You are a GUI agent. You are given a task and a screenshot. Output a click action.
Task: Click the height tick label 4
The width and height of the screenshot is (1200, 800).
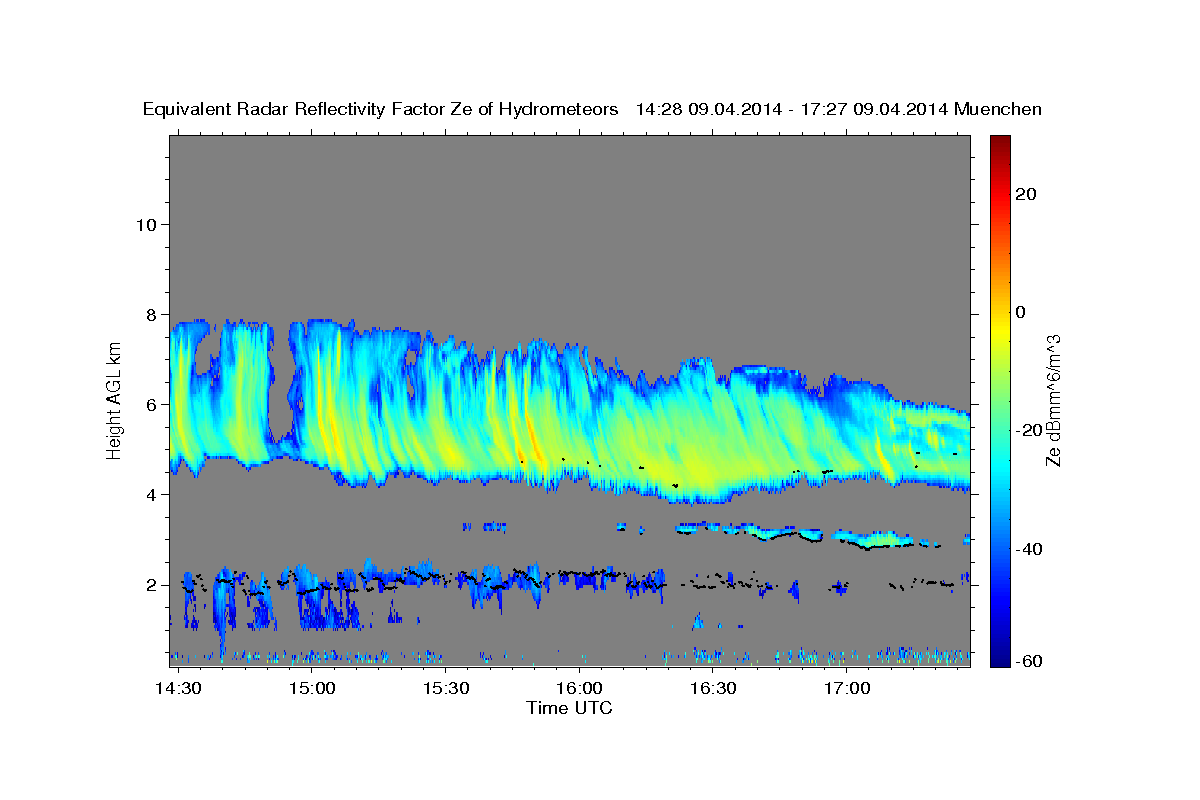152,495
